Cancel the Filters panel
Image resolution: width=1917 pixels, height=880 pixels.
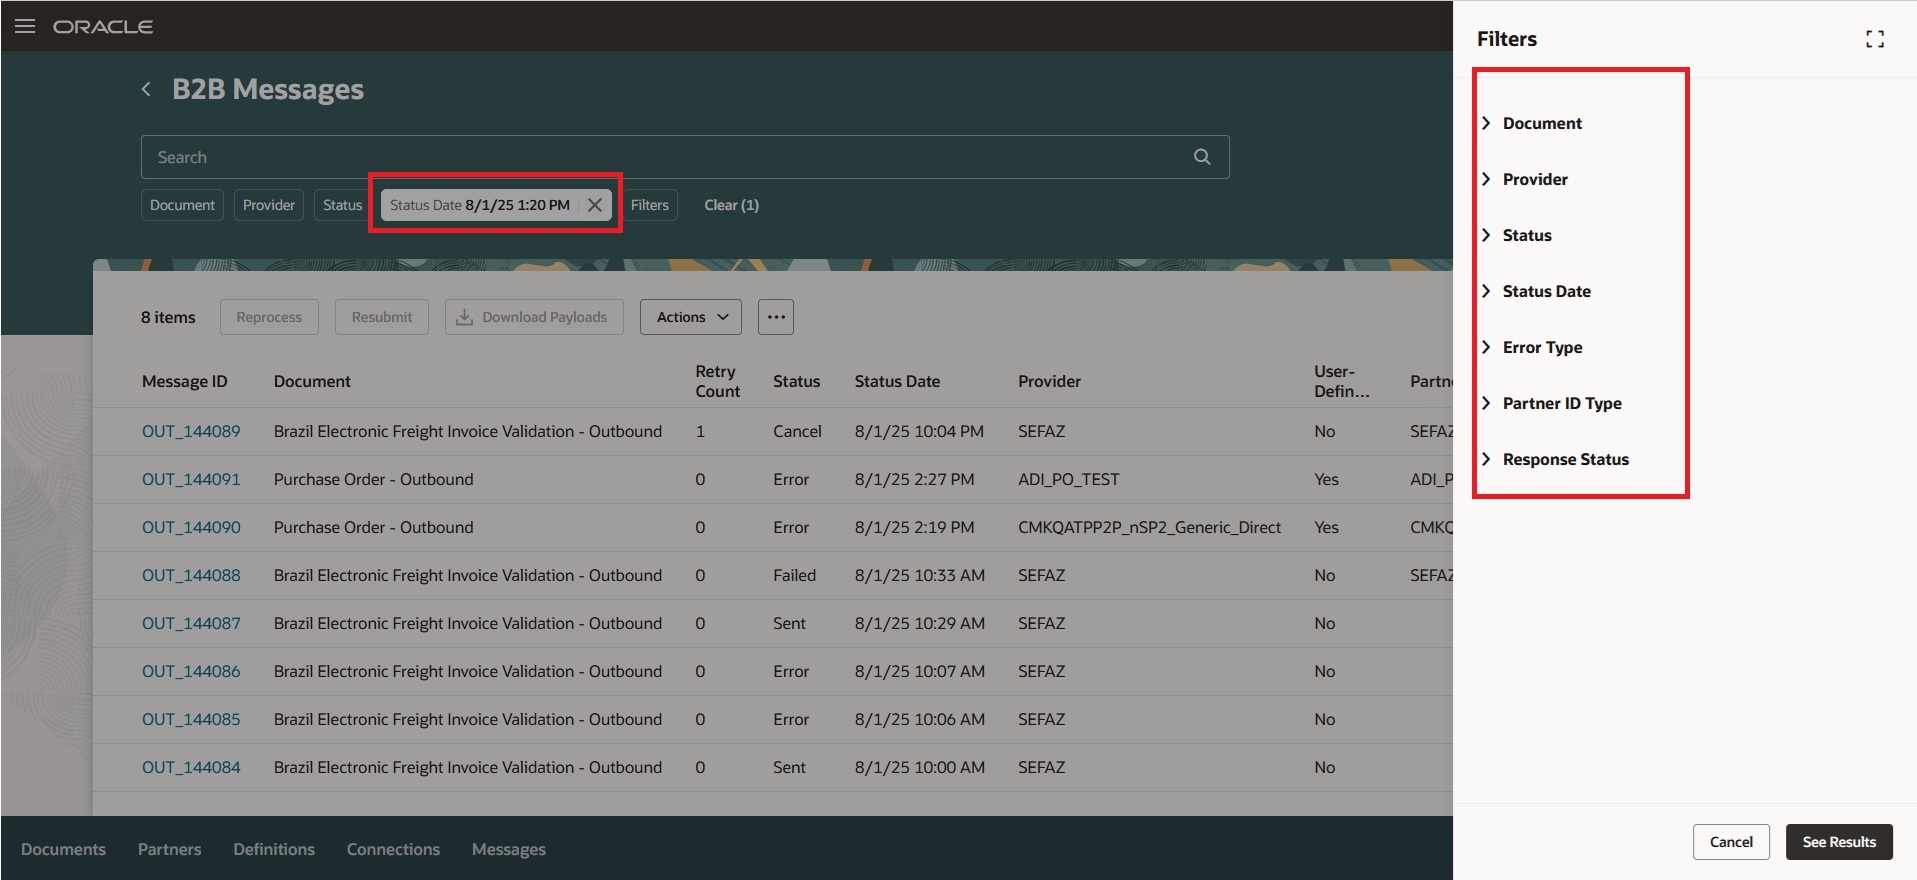coord(1730,842)
